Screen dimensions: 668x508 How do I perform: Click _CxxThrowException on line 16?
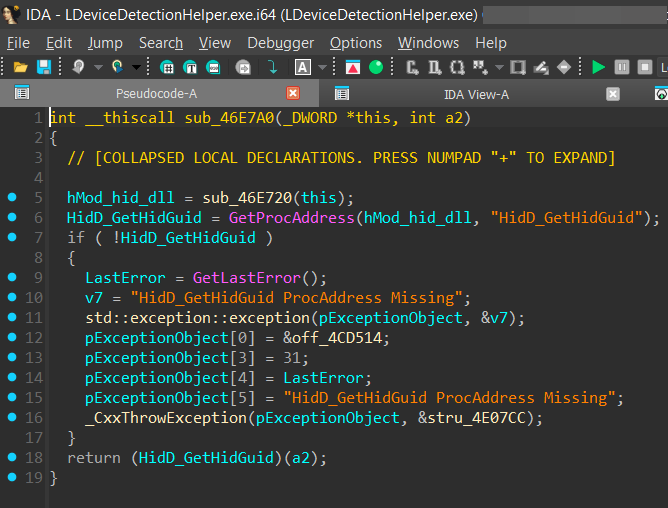[166, 418]
